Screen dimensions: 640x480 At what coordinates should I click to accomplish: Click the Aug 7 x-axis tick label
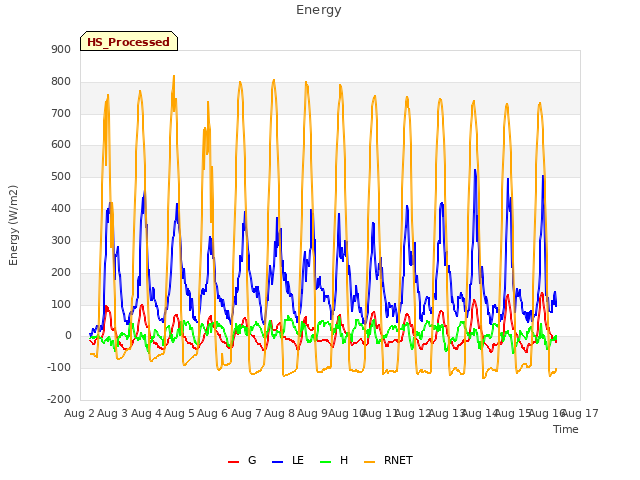[246, 413]
